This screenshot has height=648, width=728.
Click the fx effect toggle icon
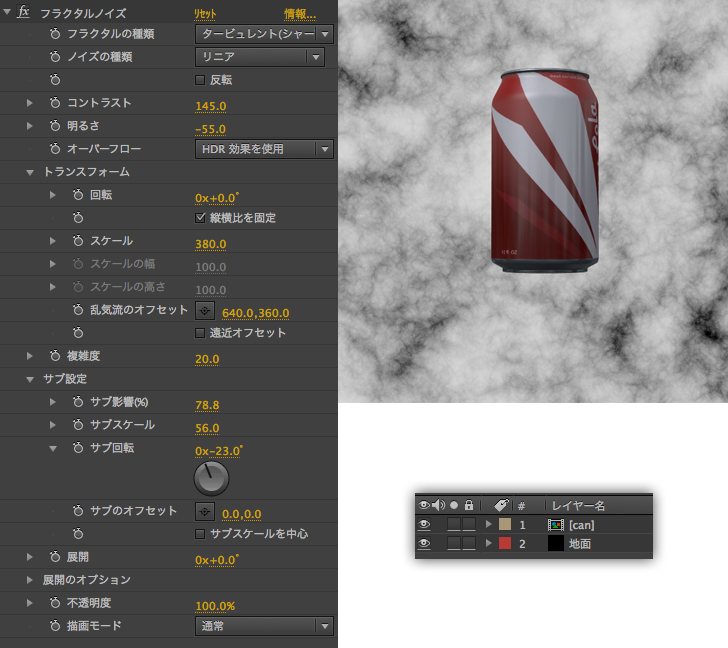(23, 13)
